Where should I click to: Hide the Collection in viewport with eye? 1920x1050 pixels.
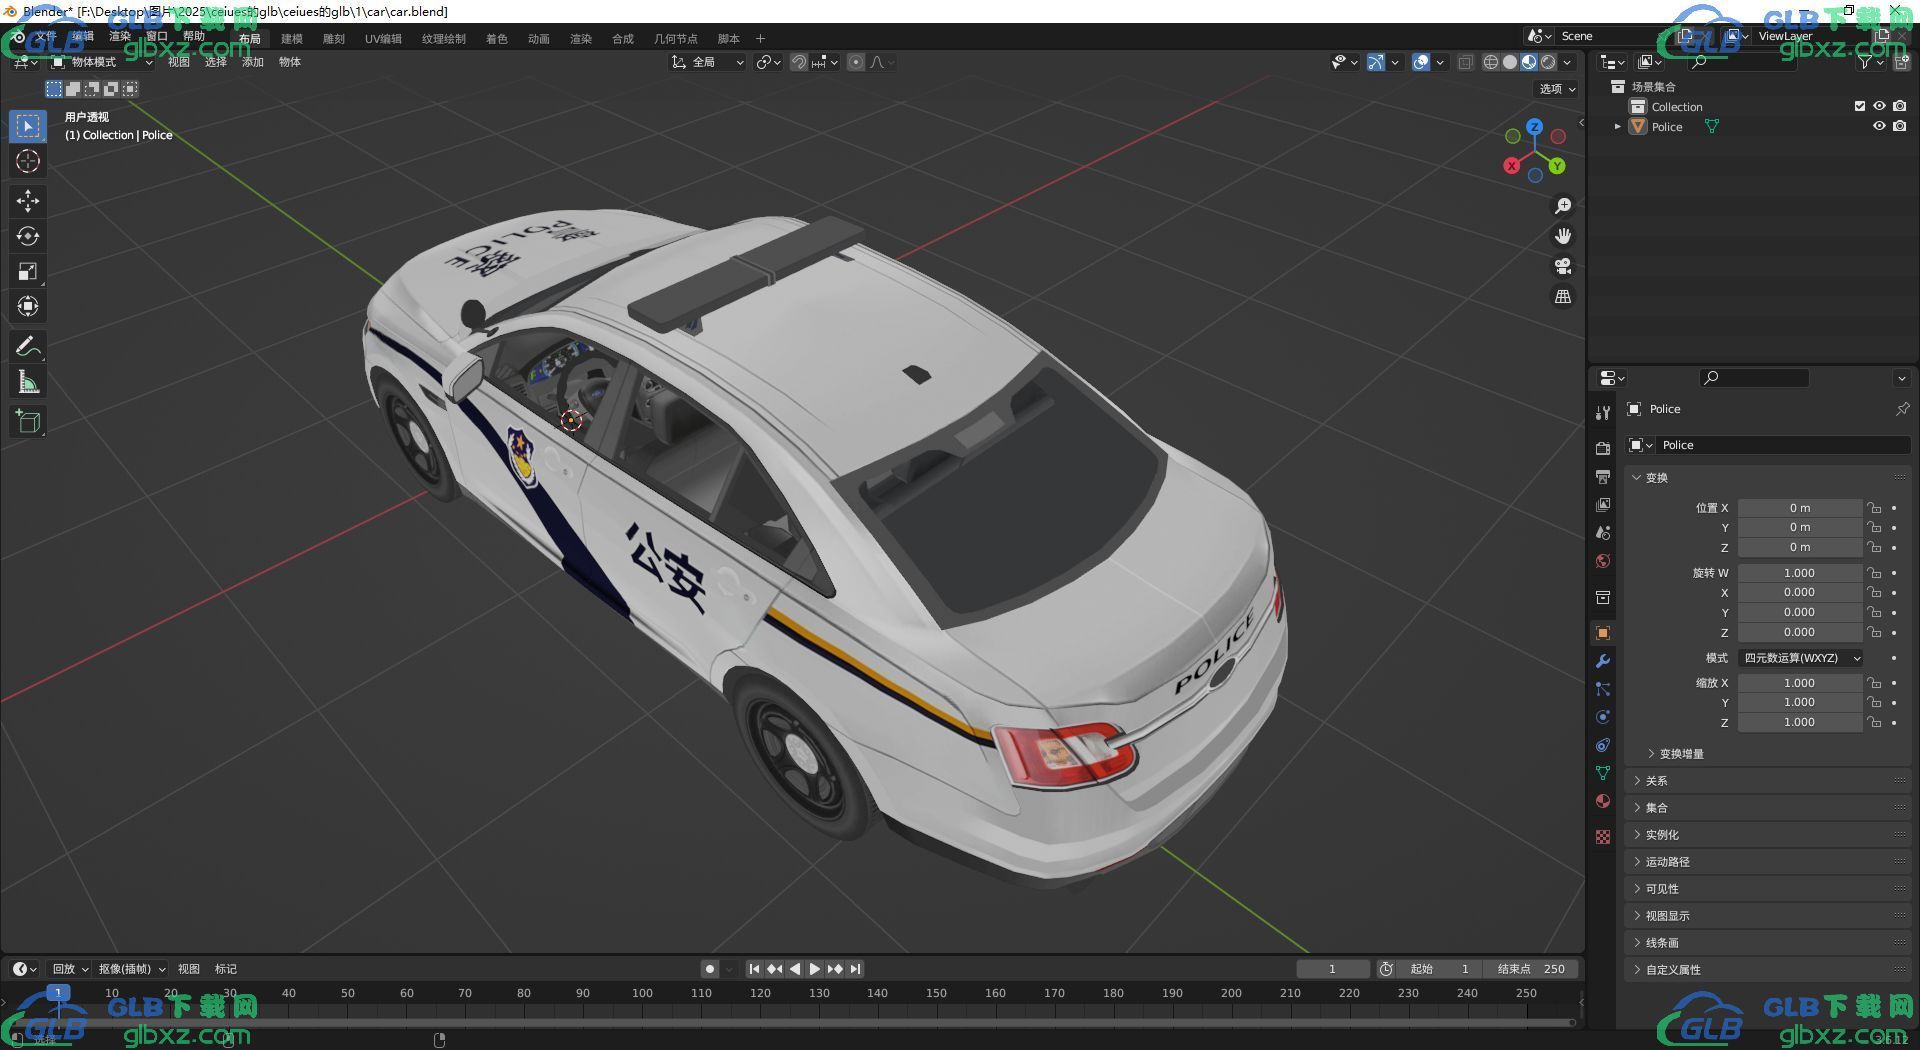click(x=1879, y=106)
